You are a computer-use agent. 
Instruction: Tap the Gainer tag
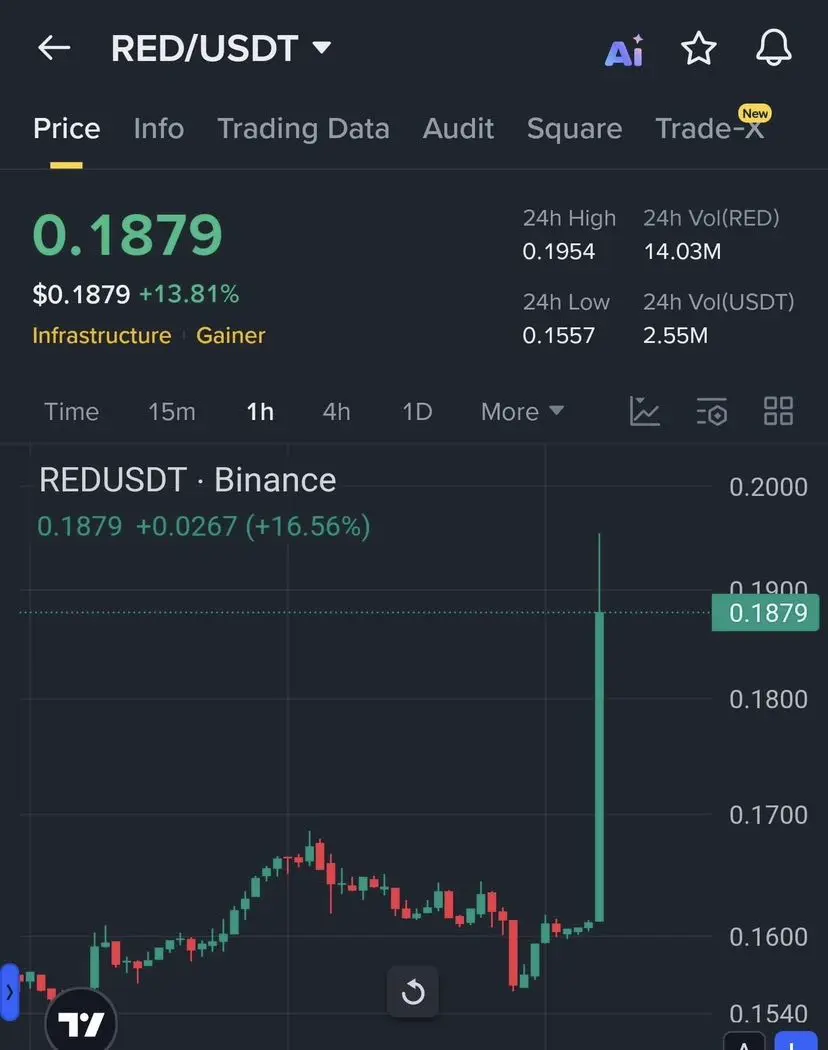click(x=230, y=335)
